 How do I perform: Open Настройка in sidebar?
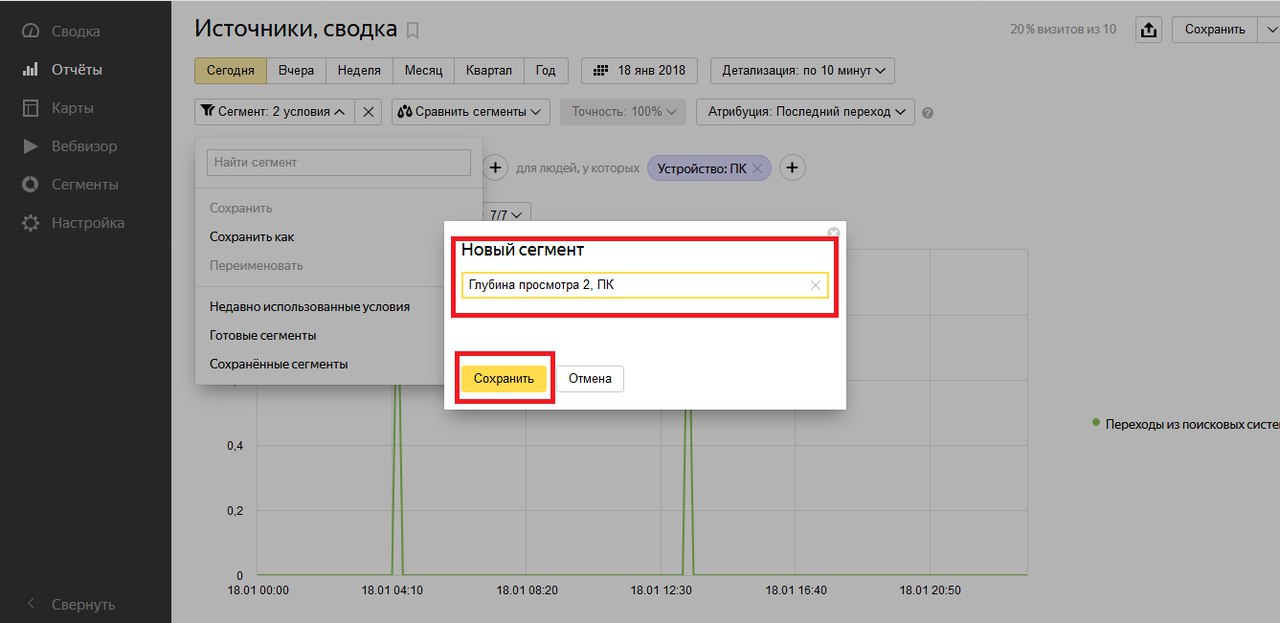pos(88,222)
